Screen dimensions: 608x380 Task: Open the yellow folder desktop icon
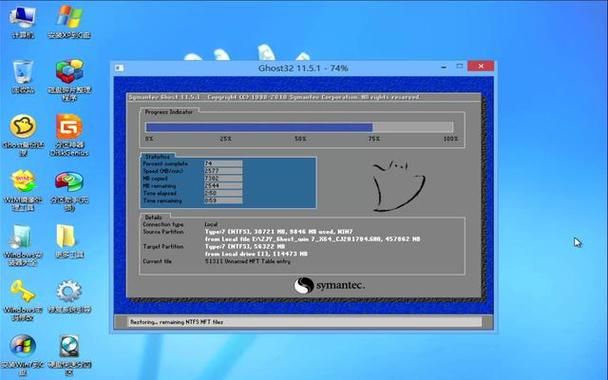coord(69,241)
